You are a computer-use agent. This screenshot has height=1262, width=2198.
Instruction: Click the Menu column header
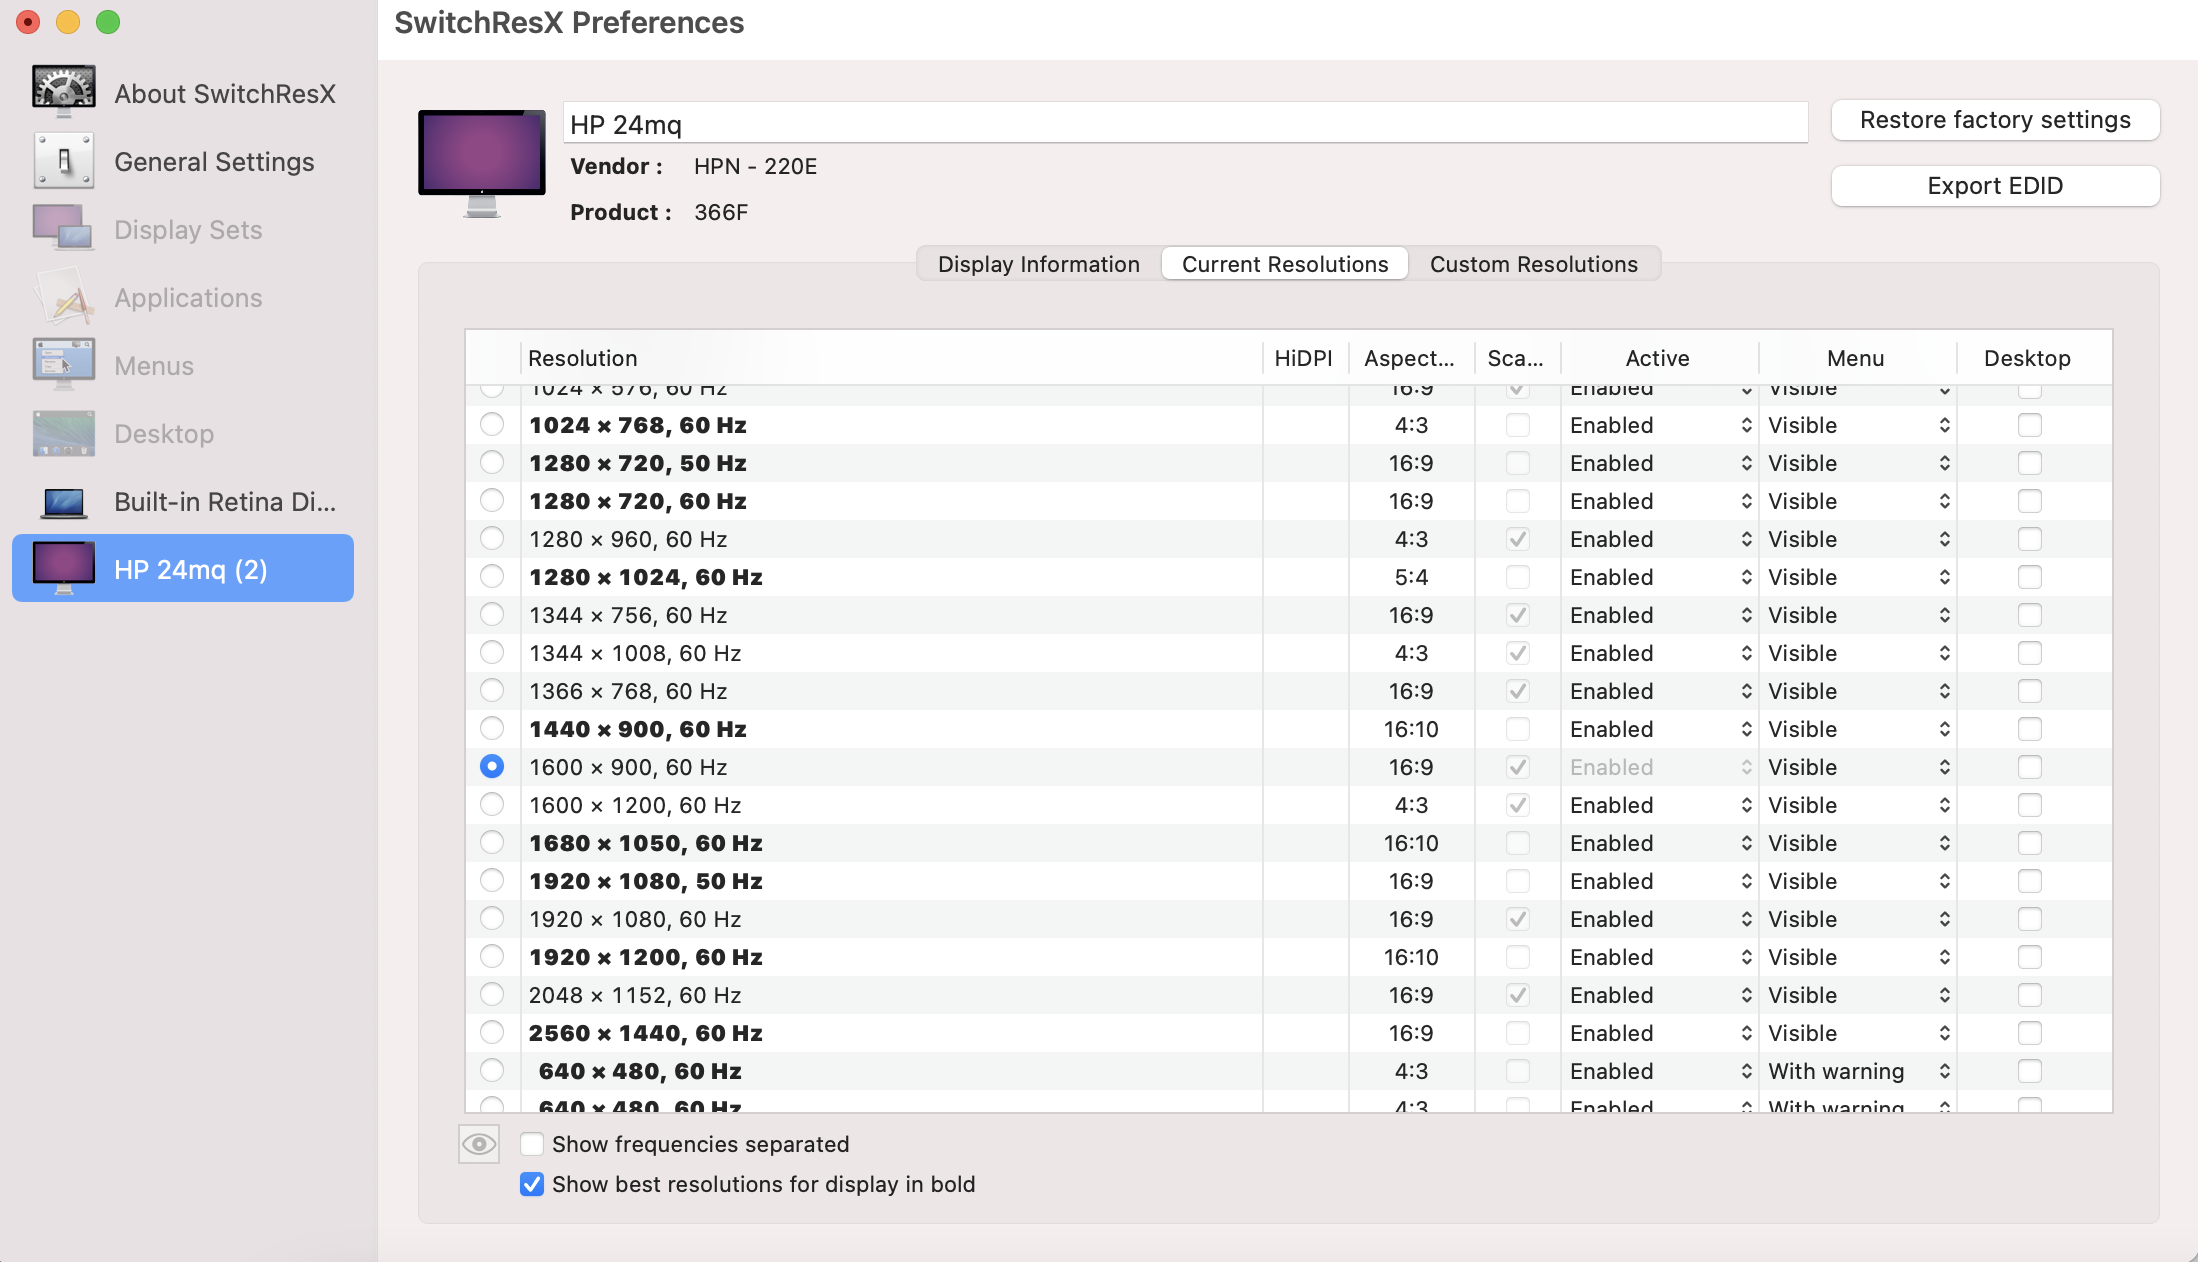pos(1856,358)
